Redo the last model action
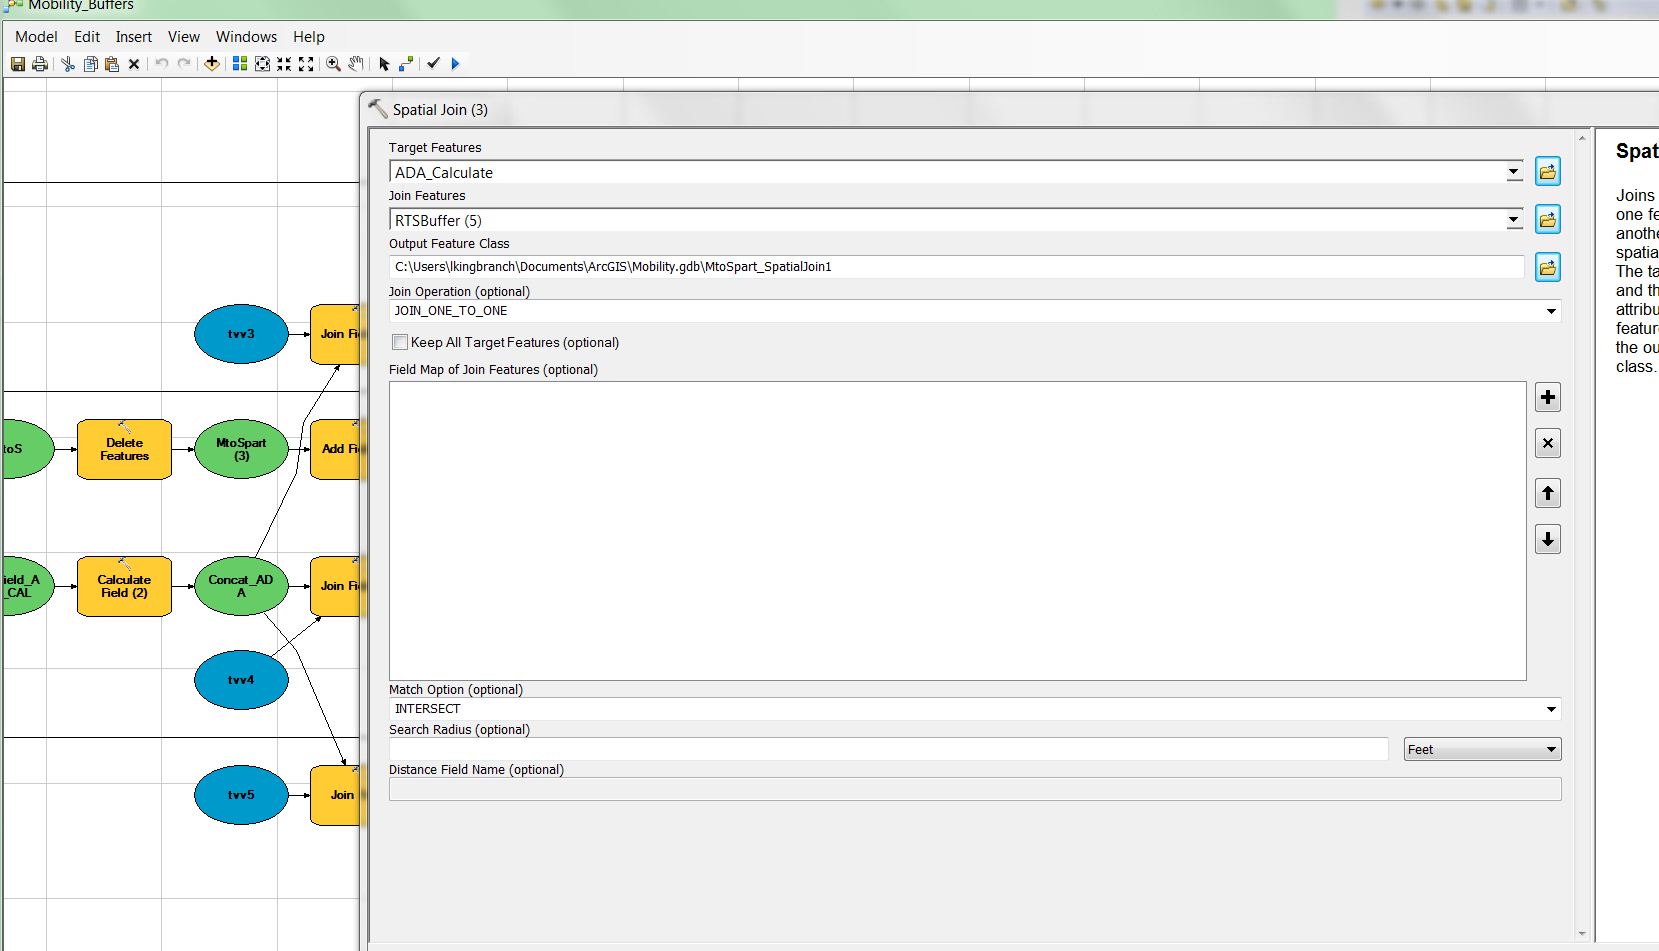 pyautogui.click(x=184, y=64)
